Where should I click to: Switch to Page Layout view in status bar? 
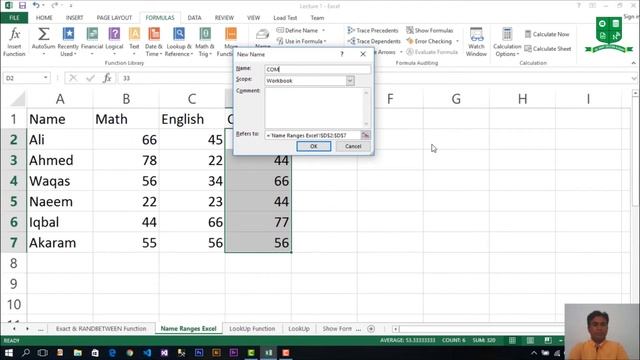tap(530, 340)
